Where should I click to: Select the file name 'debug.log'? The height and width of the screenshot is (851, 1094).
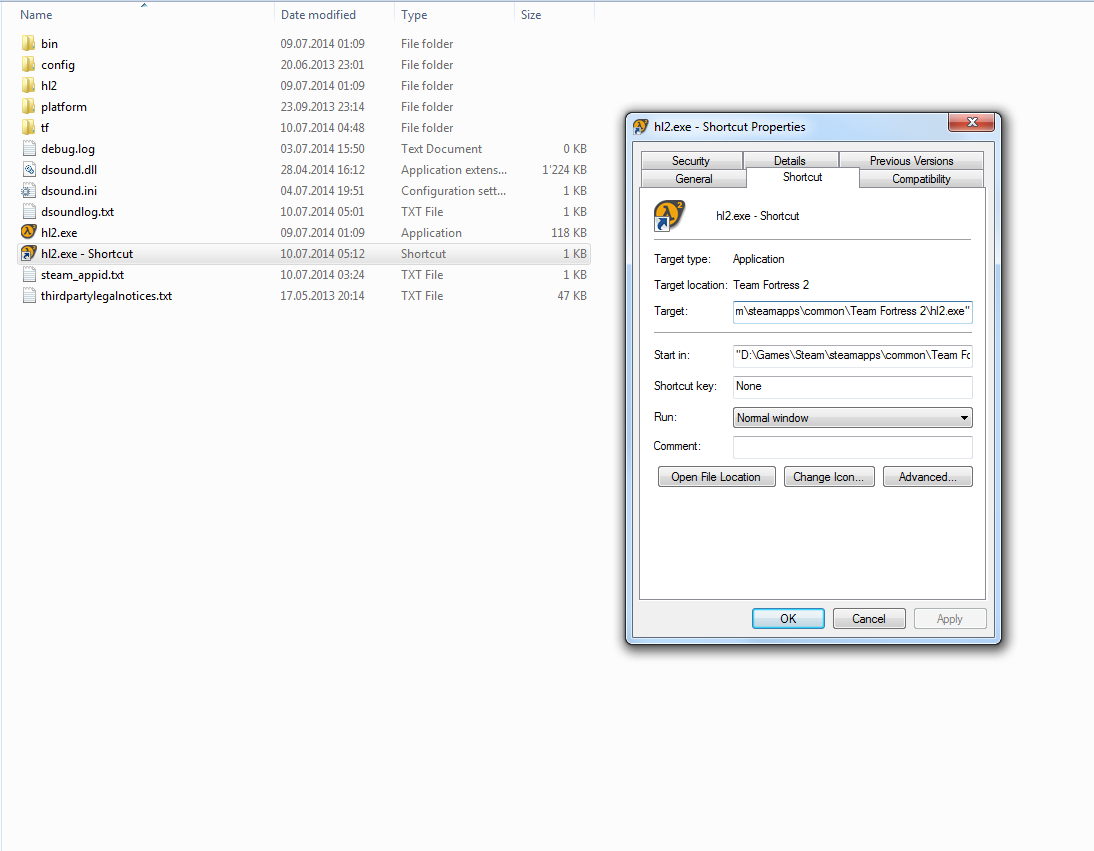click(x=68, y=149)
